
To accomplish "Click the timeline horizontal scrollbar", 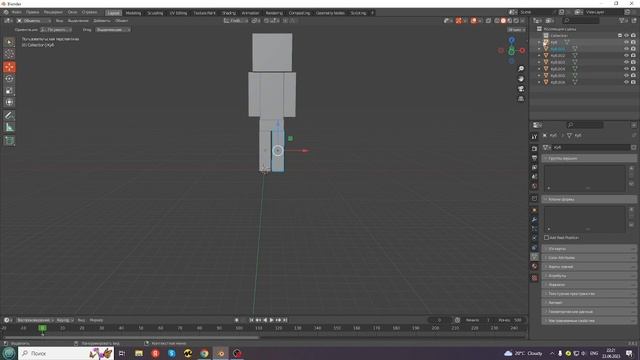I will [x=131, y=337].
